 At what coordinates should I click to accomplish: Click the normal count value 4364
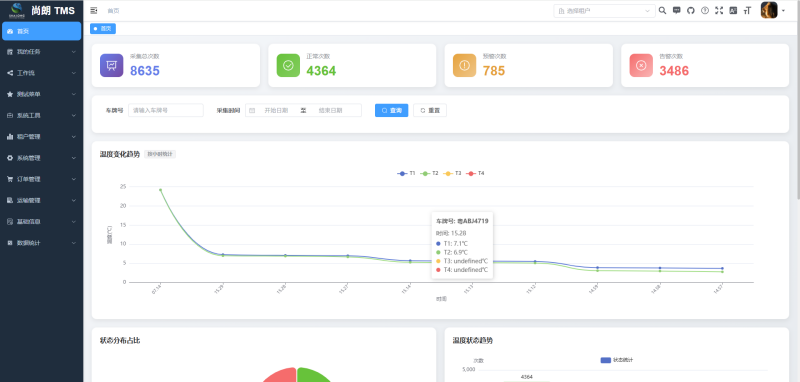(x=321, y=71)
